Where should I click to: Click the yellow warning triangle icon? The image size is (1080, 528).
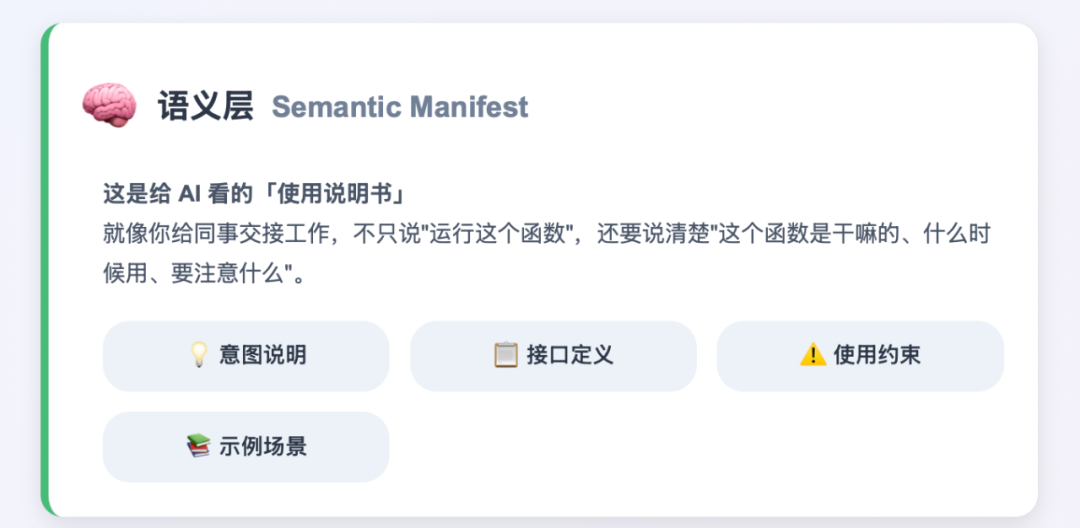click(813, 355)
